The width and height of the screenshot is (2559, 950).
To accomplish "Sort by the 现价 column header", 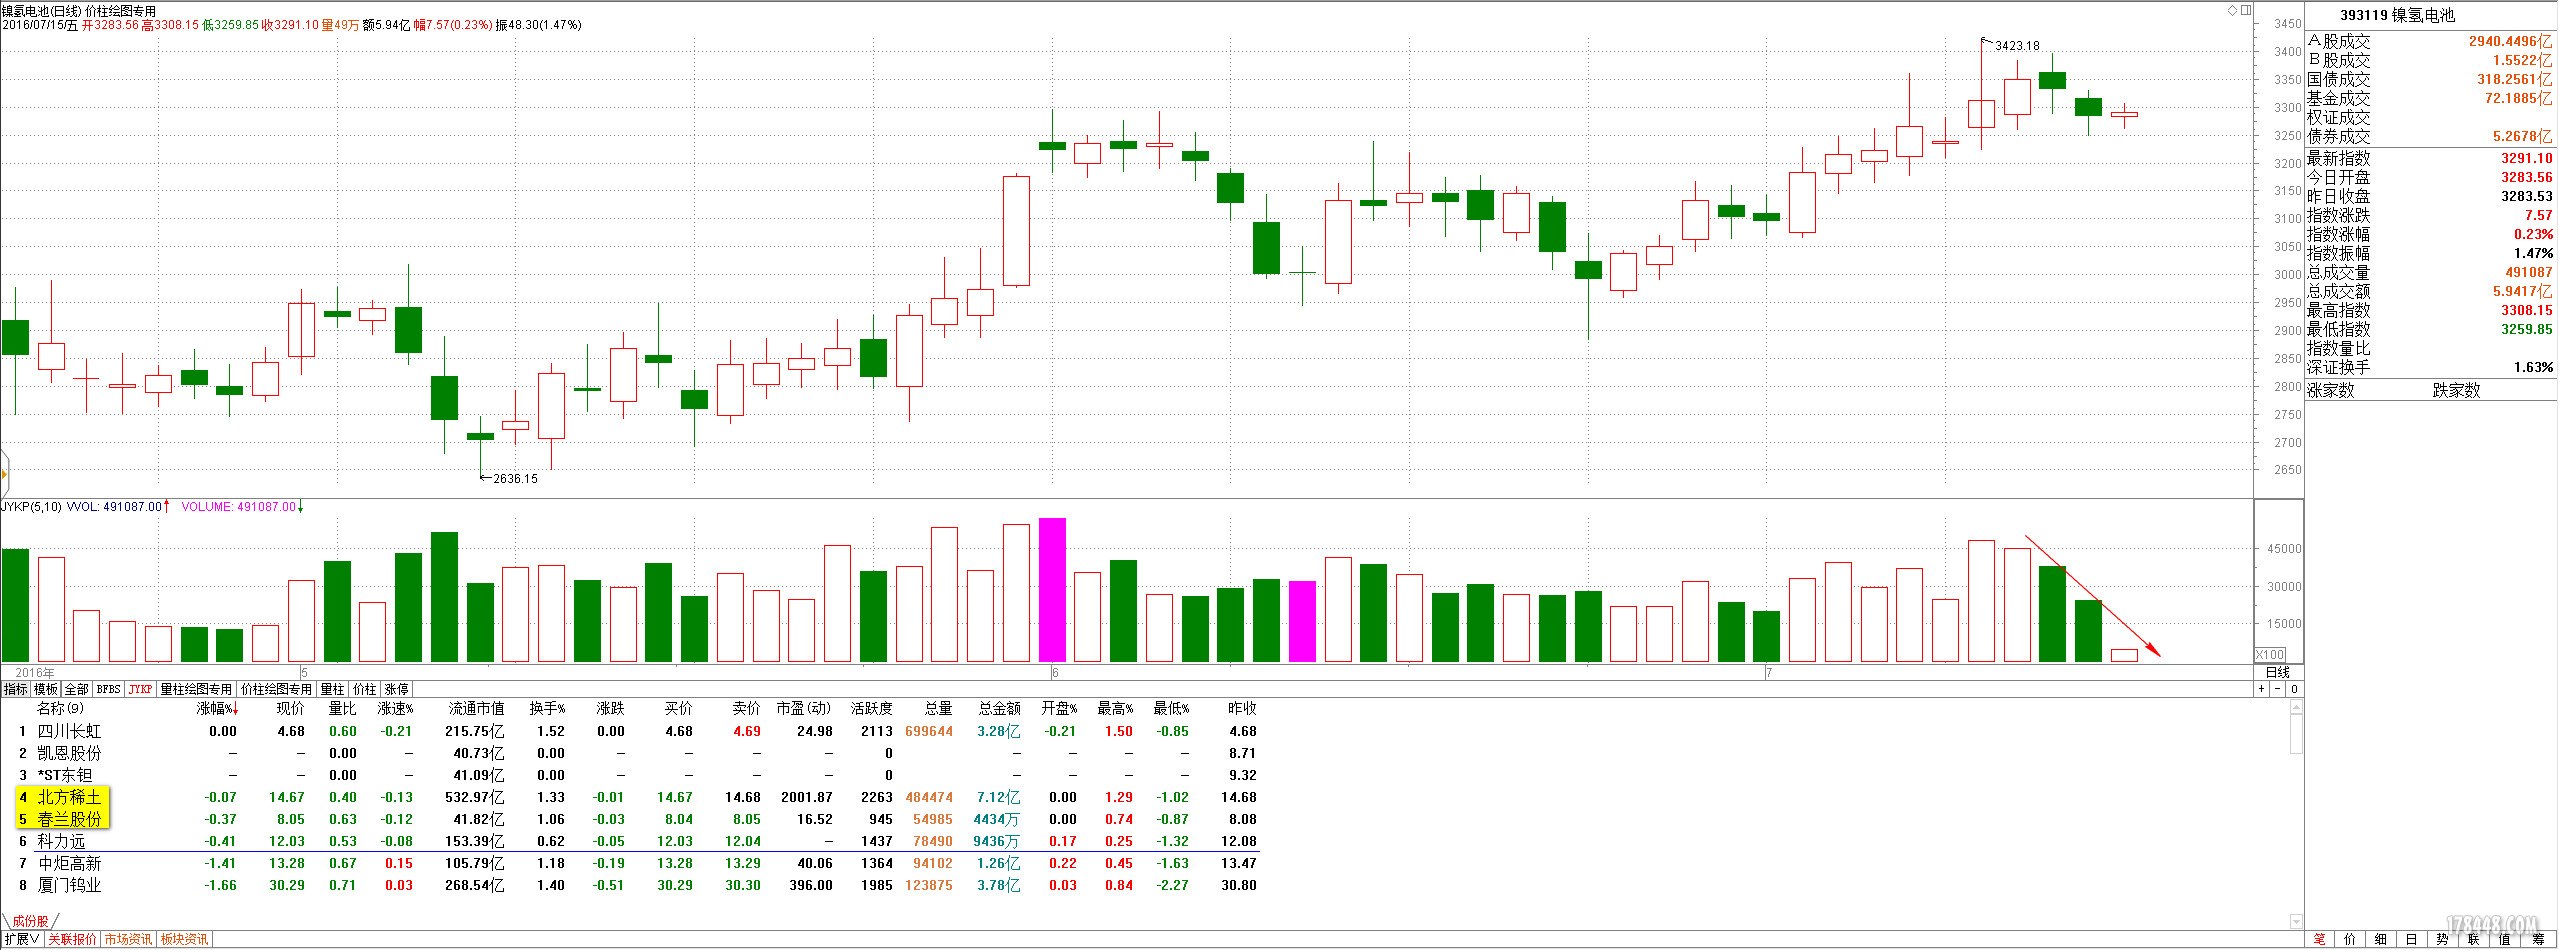I will [x=290, y=708].
